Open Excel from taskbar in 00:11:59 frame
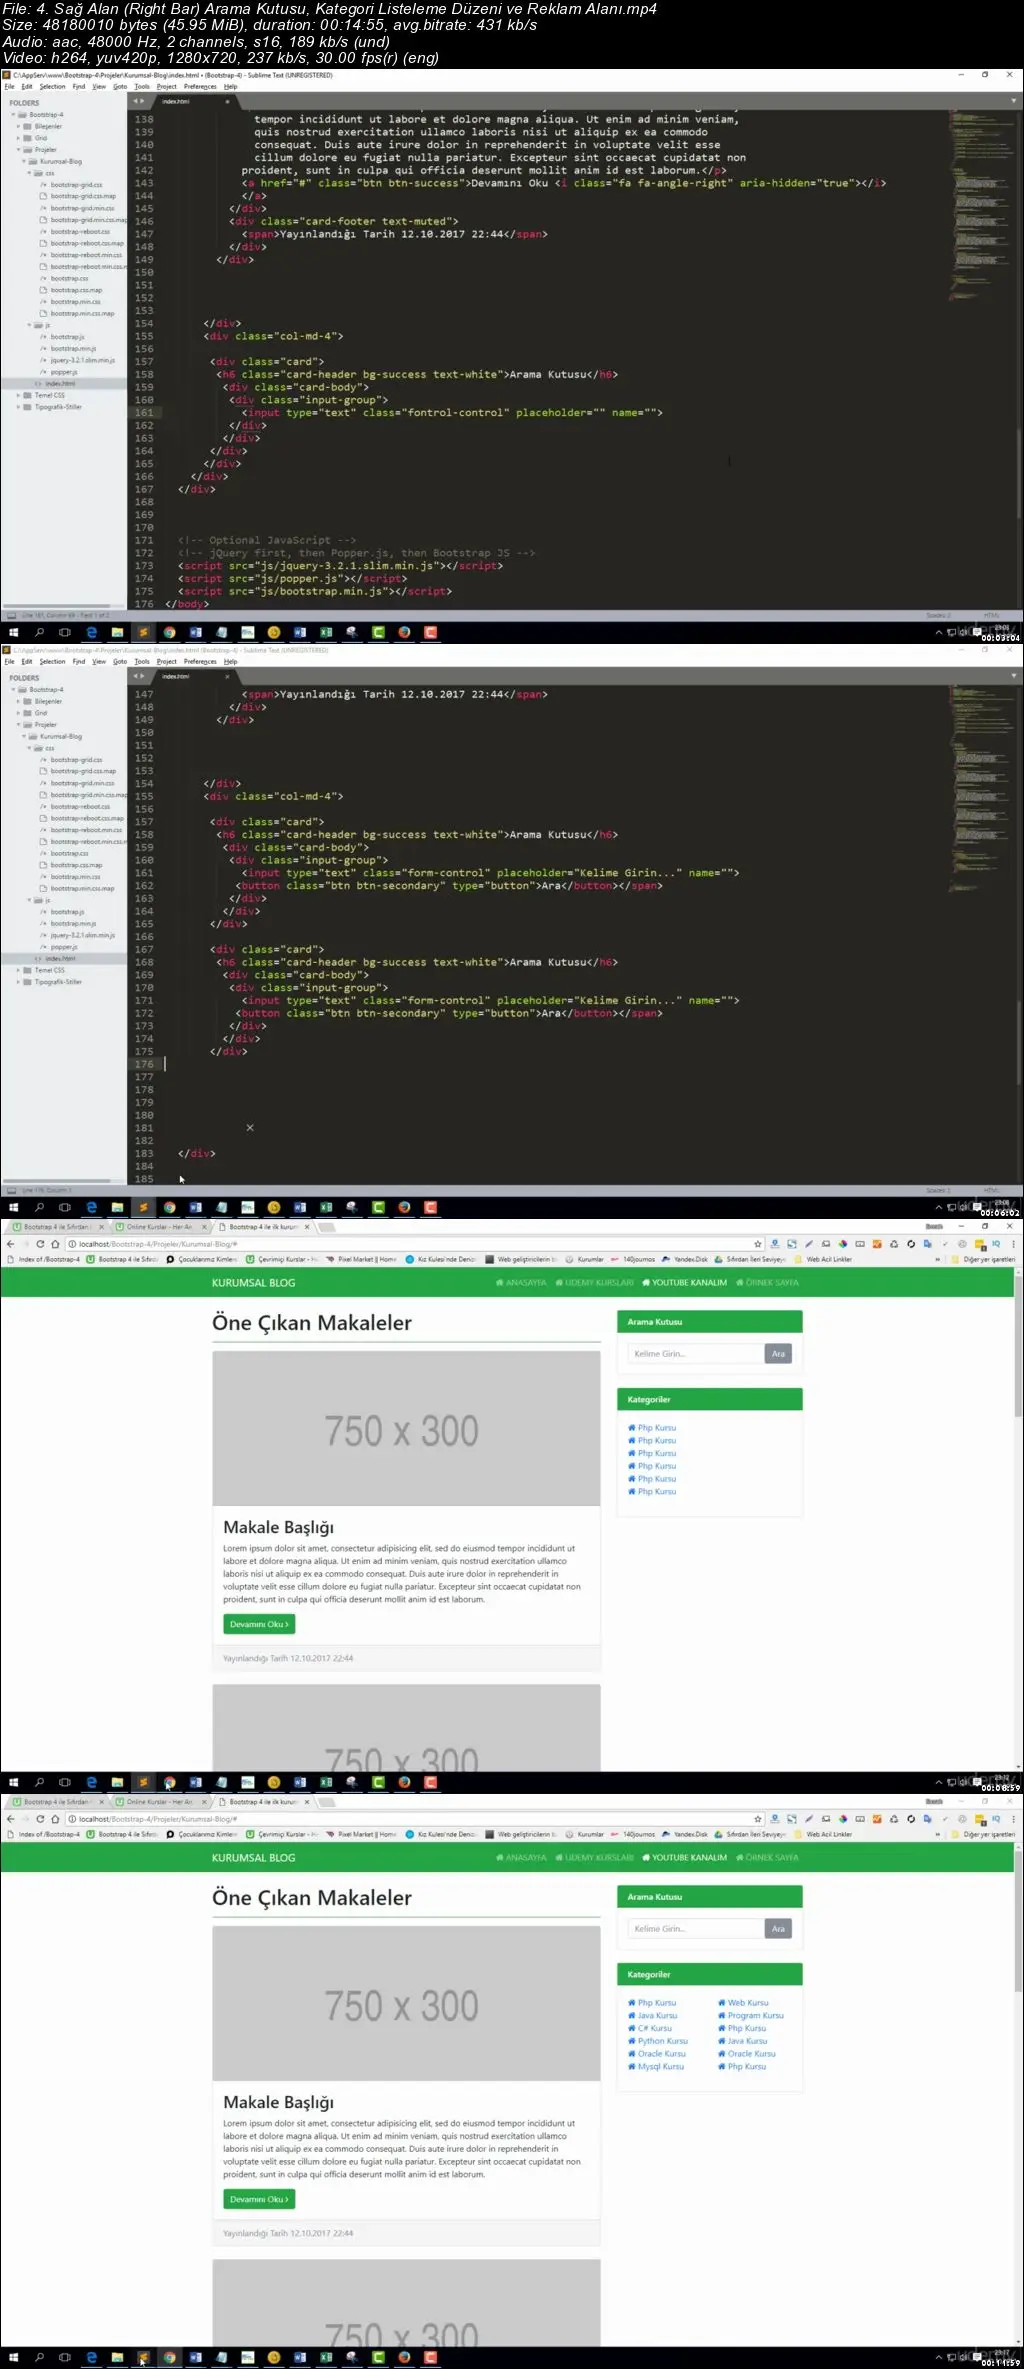 tap(325, 2357)
